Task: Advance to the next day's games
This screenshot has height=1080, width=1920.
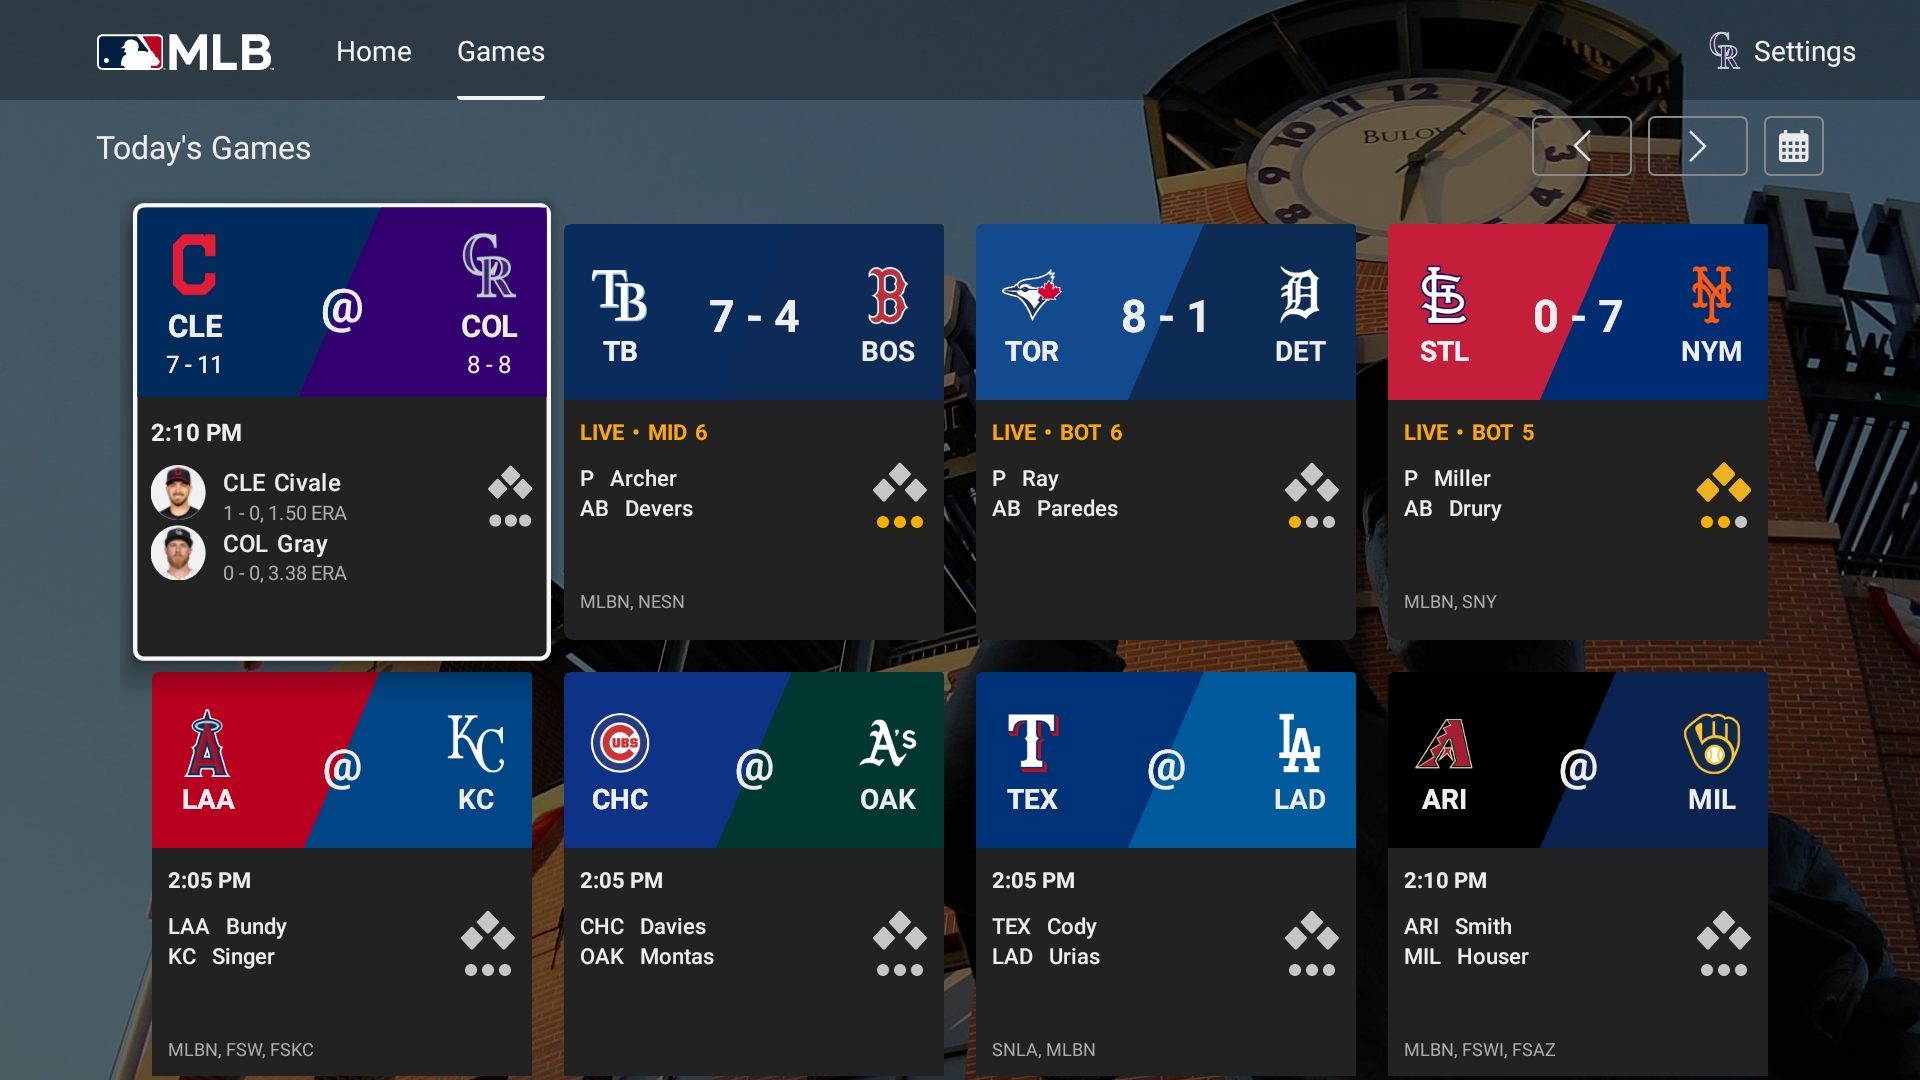Action: coord(1697,146)
